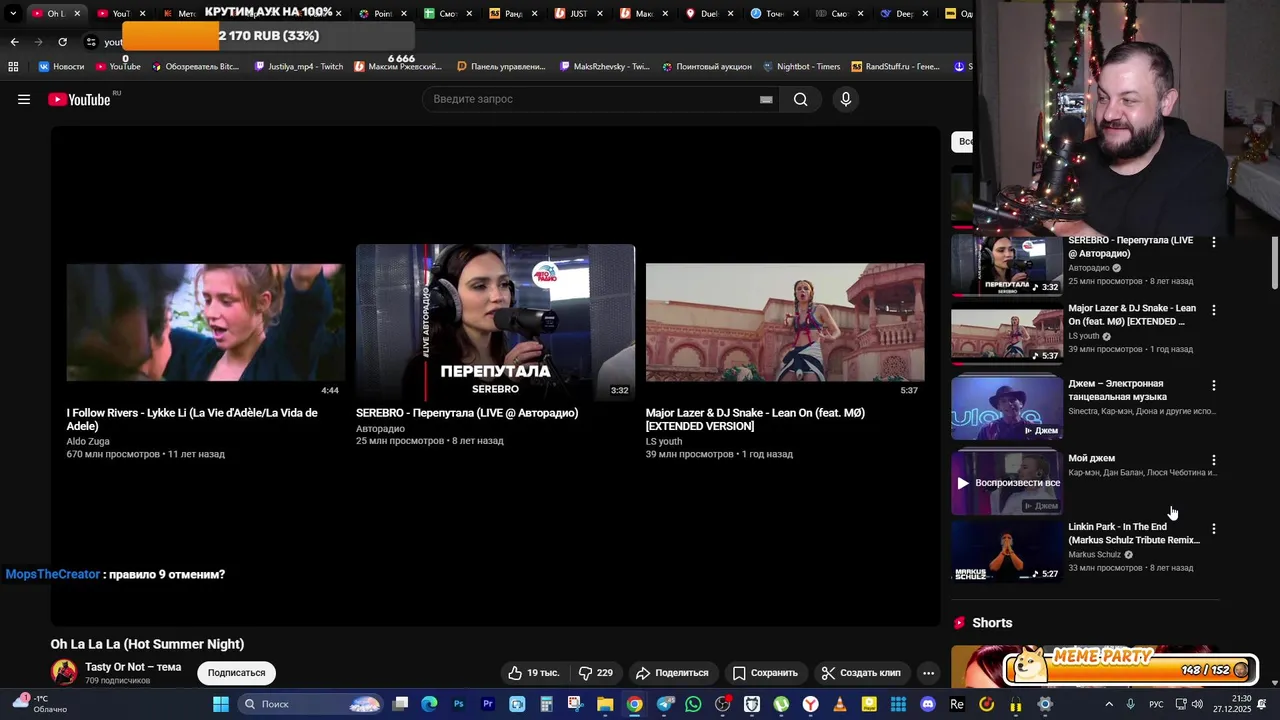
Task: Click the Сохранить save button
Action: pos(765,673)
